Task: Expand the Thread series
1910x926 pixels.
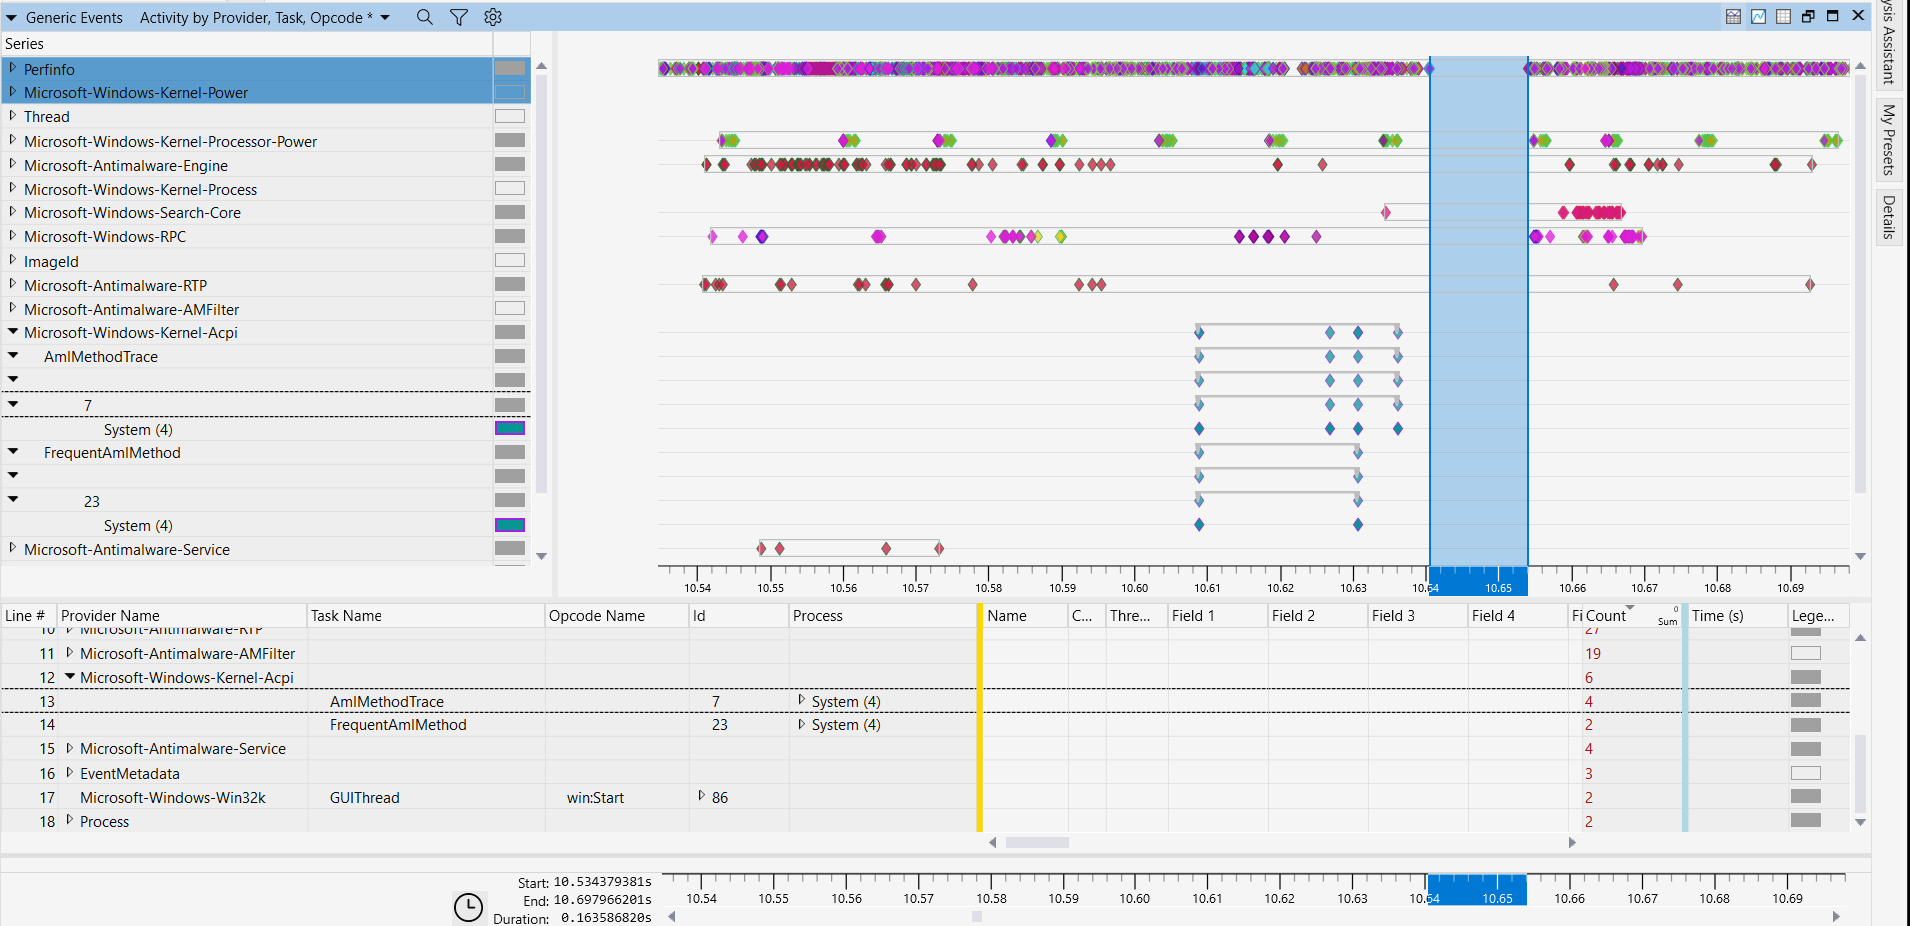Action: [x=12, y=116]
